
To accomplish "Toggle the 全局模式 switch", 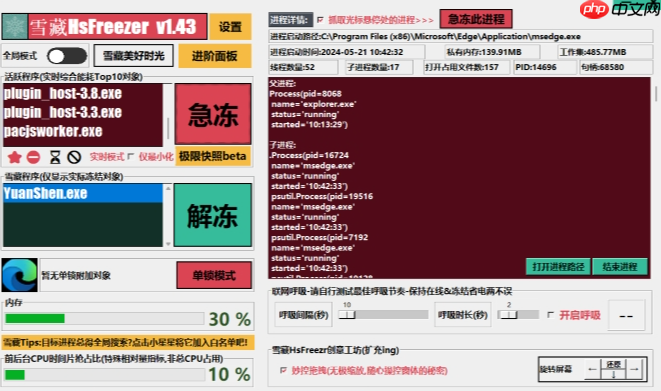I will tap(67, 56).
